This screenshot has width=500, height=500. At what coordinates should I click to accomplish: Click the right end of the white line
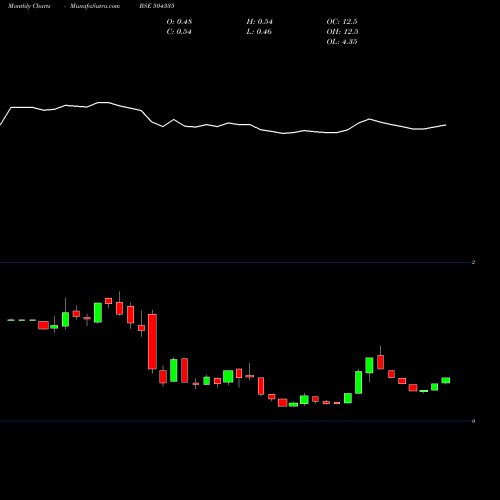coord(446,125)
